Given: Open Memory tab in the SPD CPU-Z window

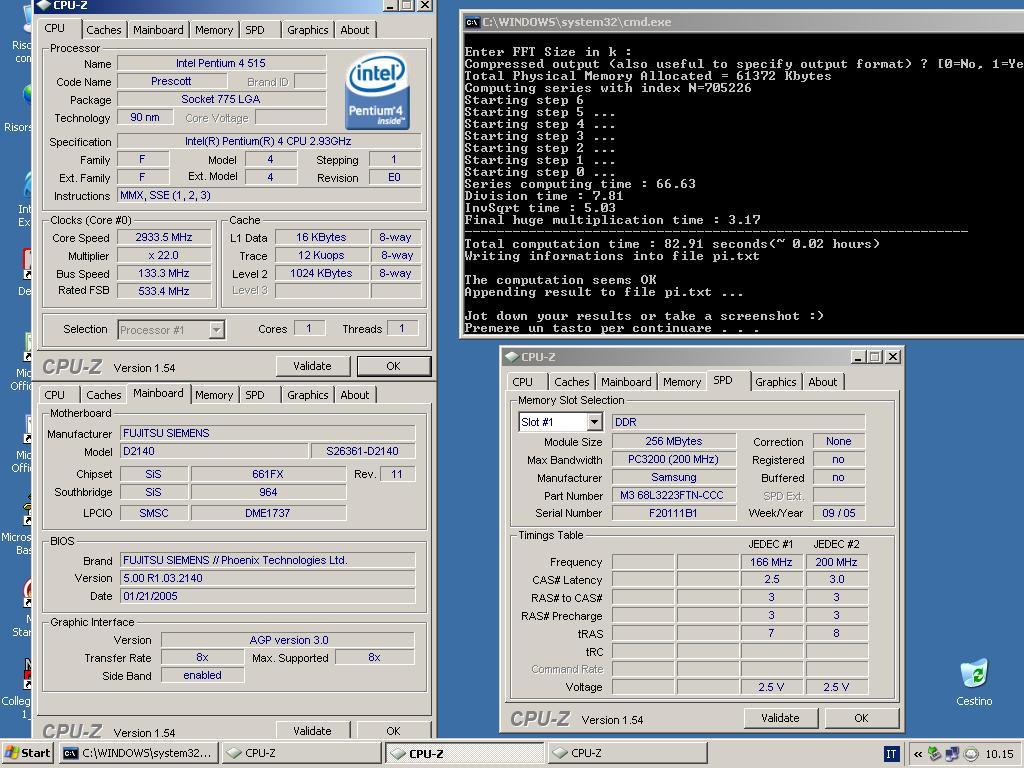Looking at the screenshot, I should pyautogui.click(x=682, y=382).
